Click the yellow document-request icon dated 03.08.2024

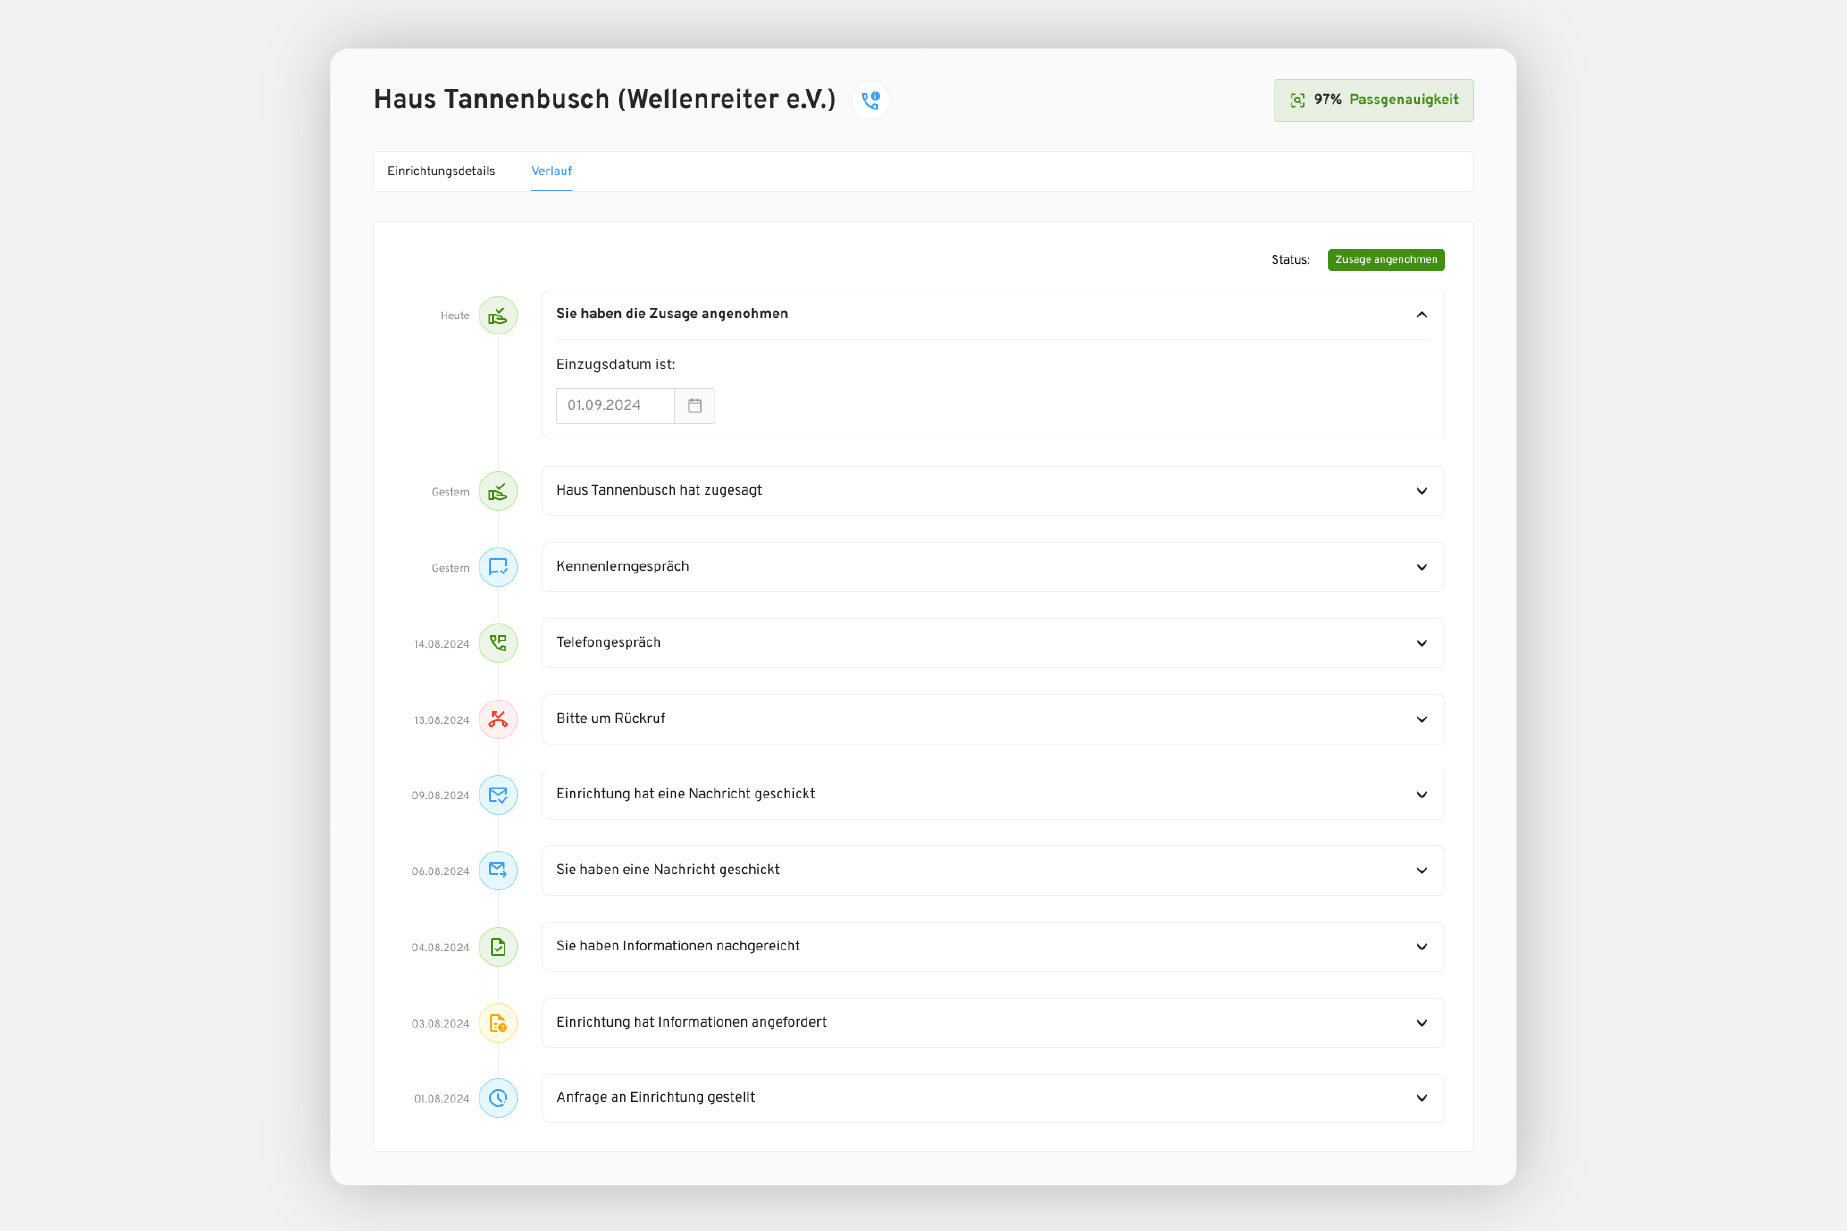coord(498,1023)
